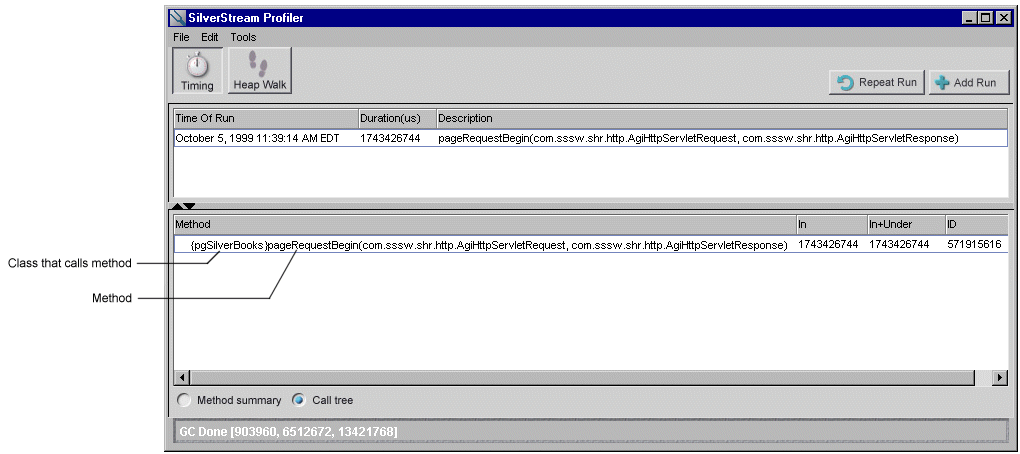
Task: Click the run duration value 1743426744
Action: pos(390,138)
